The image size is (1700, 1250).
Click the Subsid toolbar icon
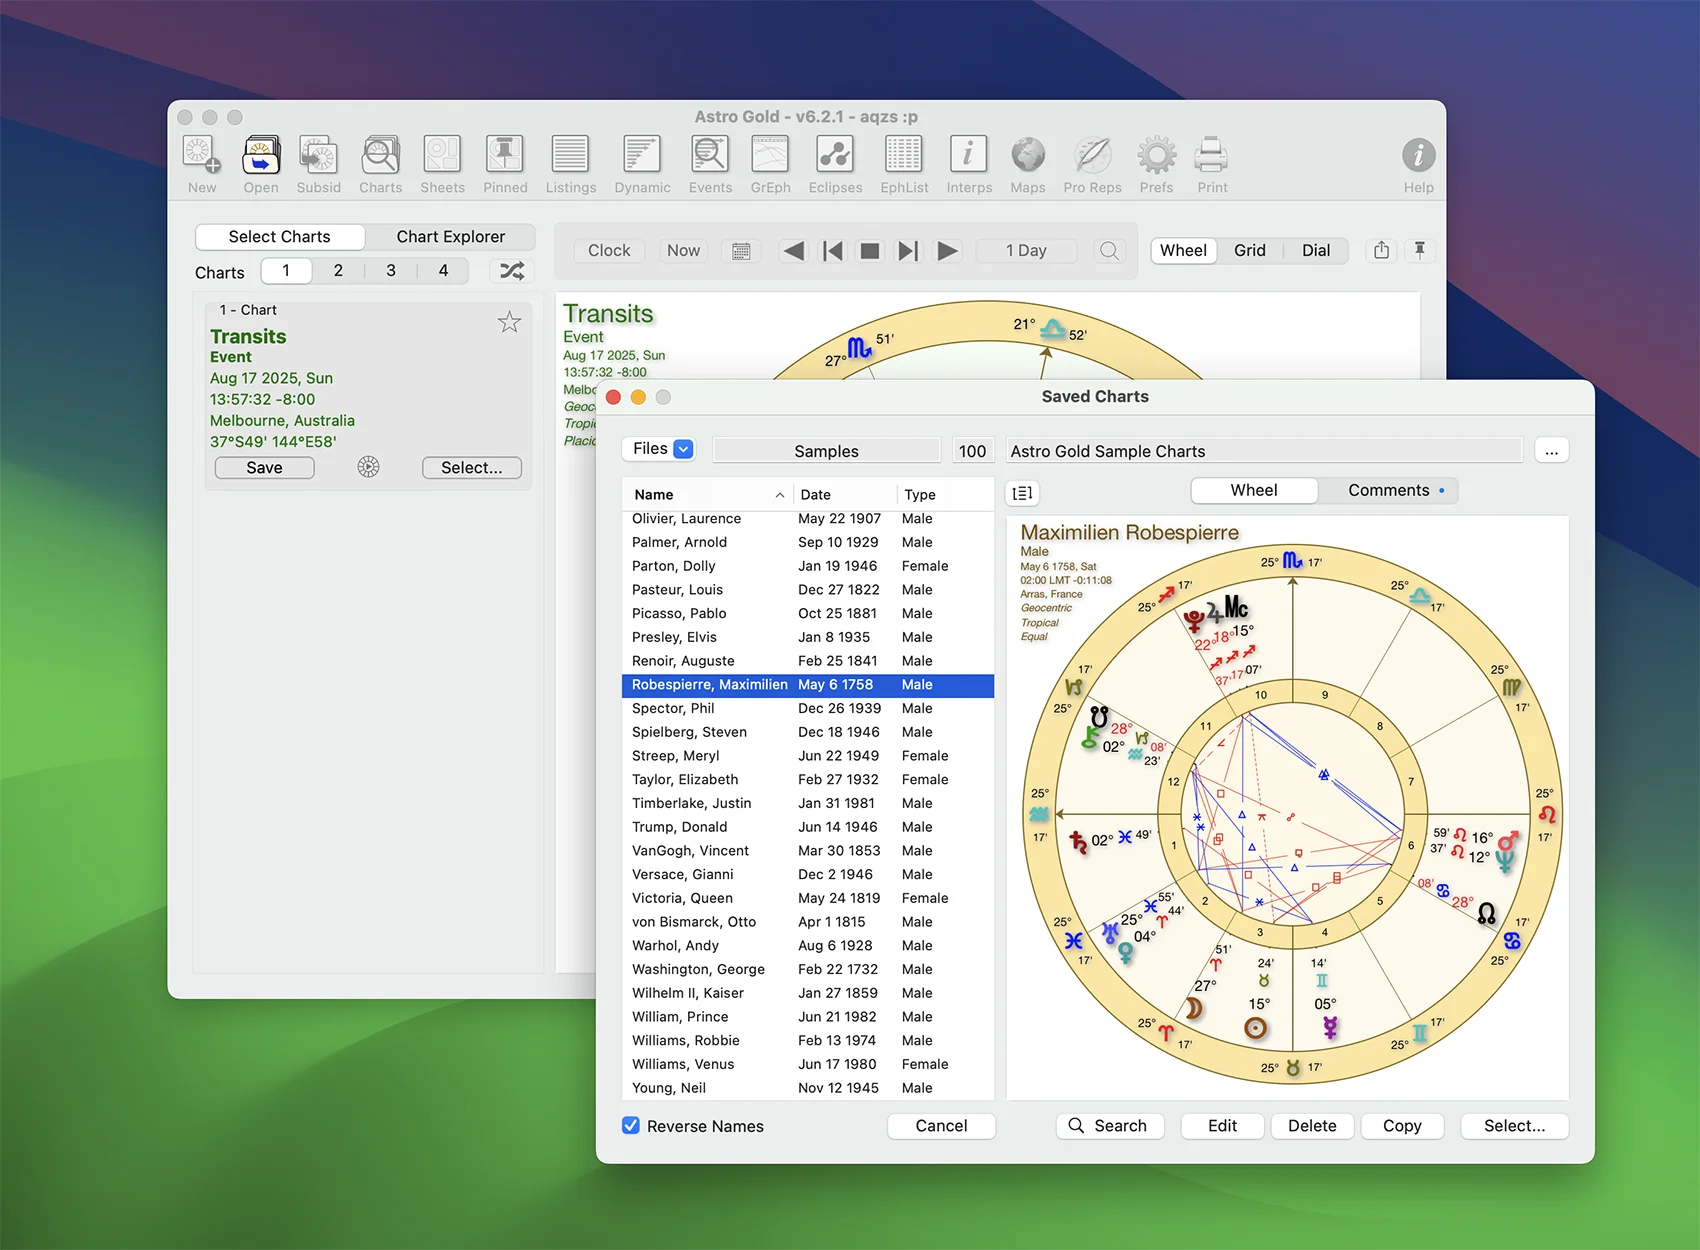click(319, 156)
